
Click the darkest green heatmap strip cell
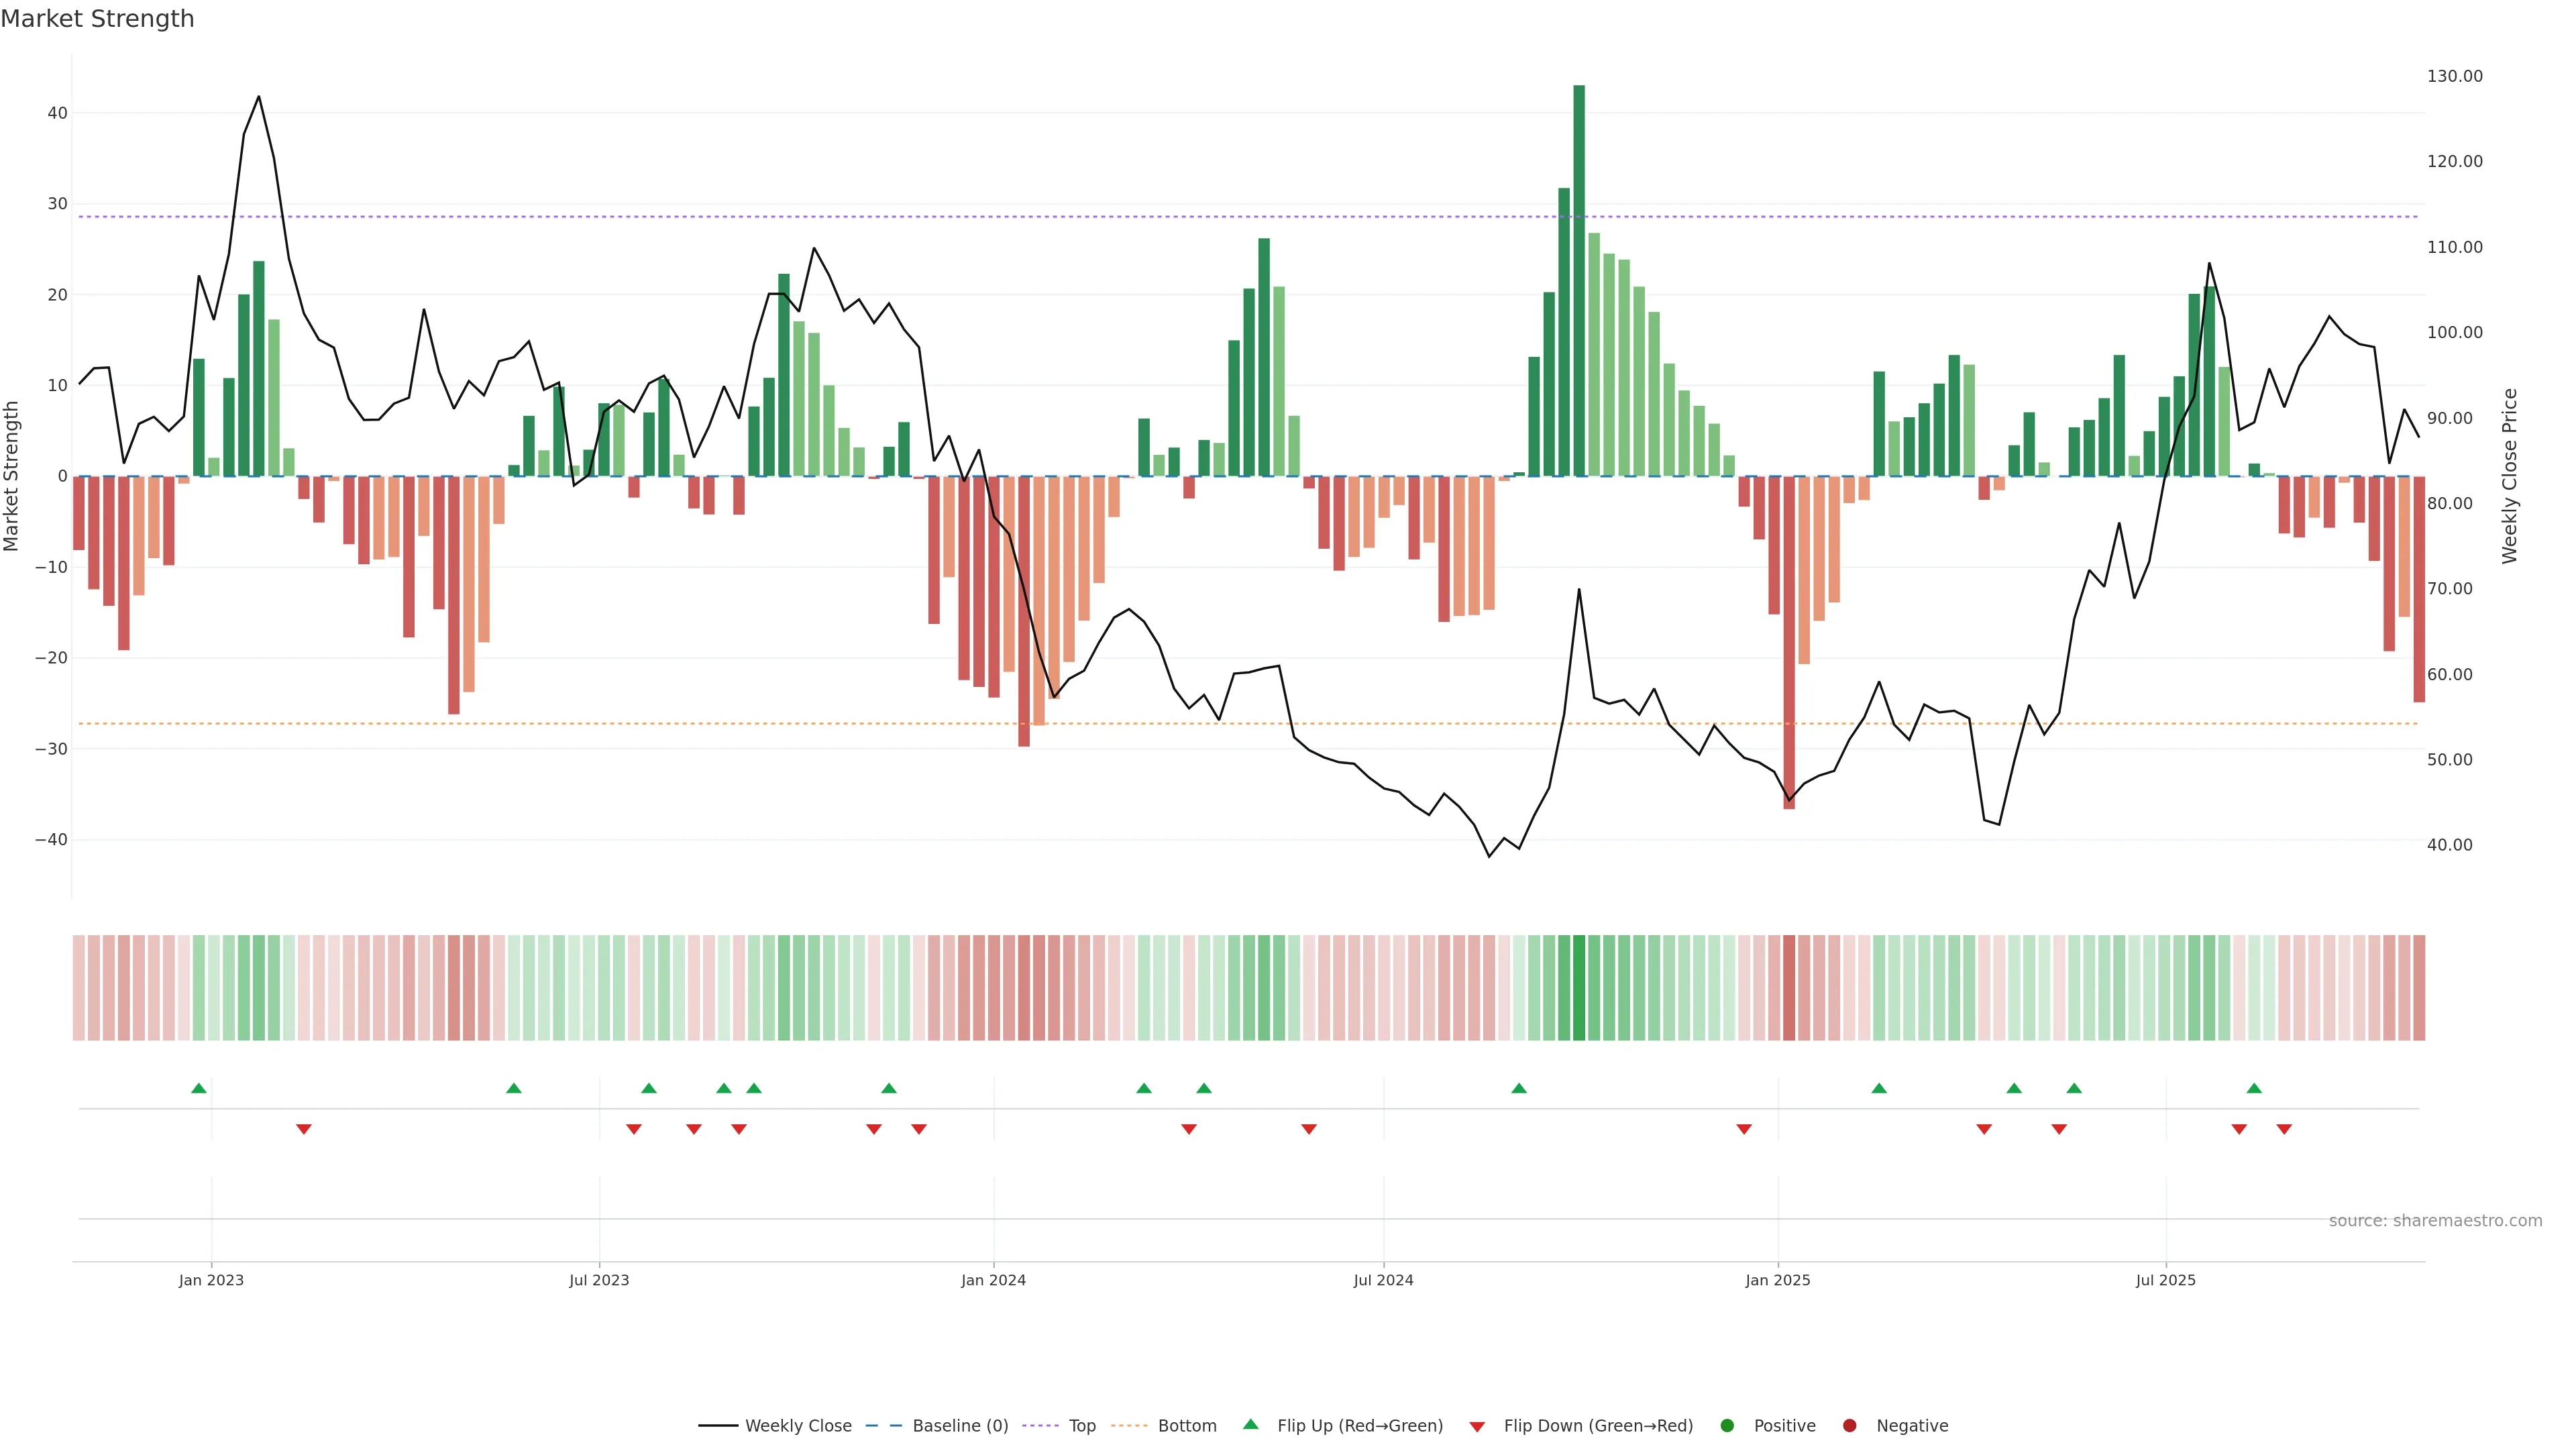pos(1579,988)
